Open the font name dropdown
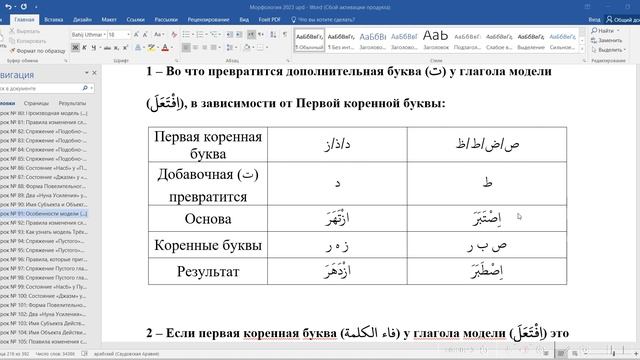Image resolution: width=640 pixels, height=360 pixels. (105, 35)
